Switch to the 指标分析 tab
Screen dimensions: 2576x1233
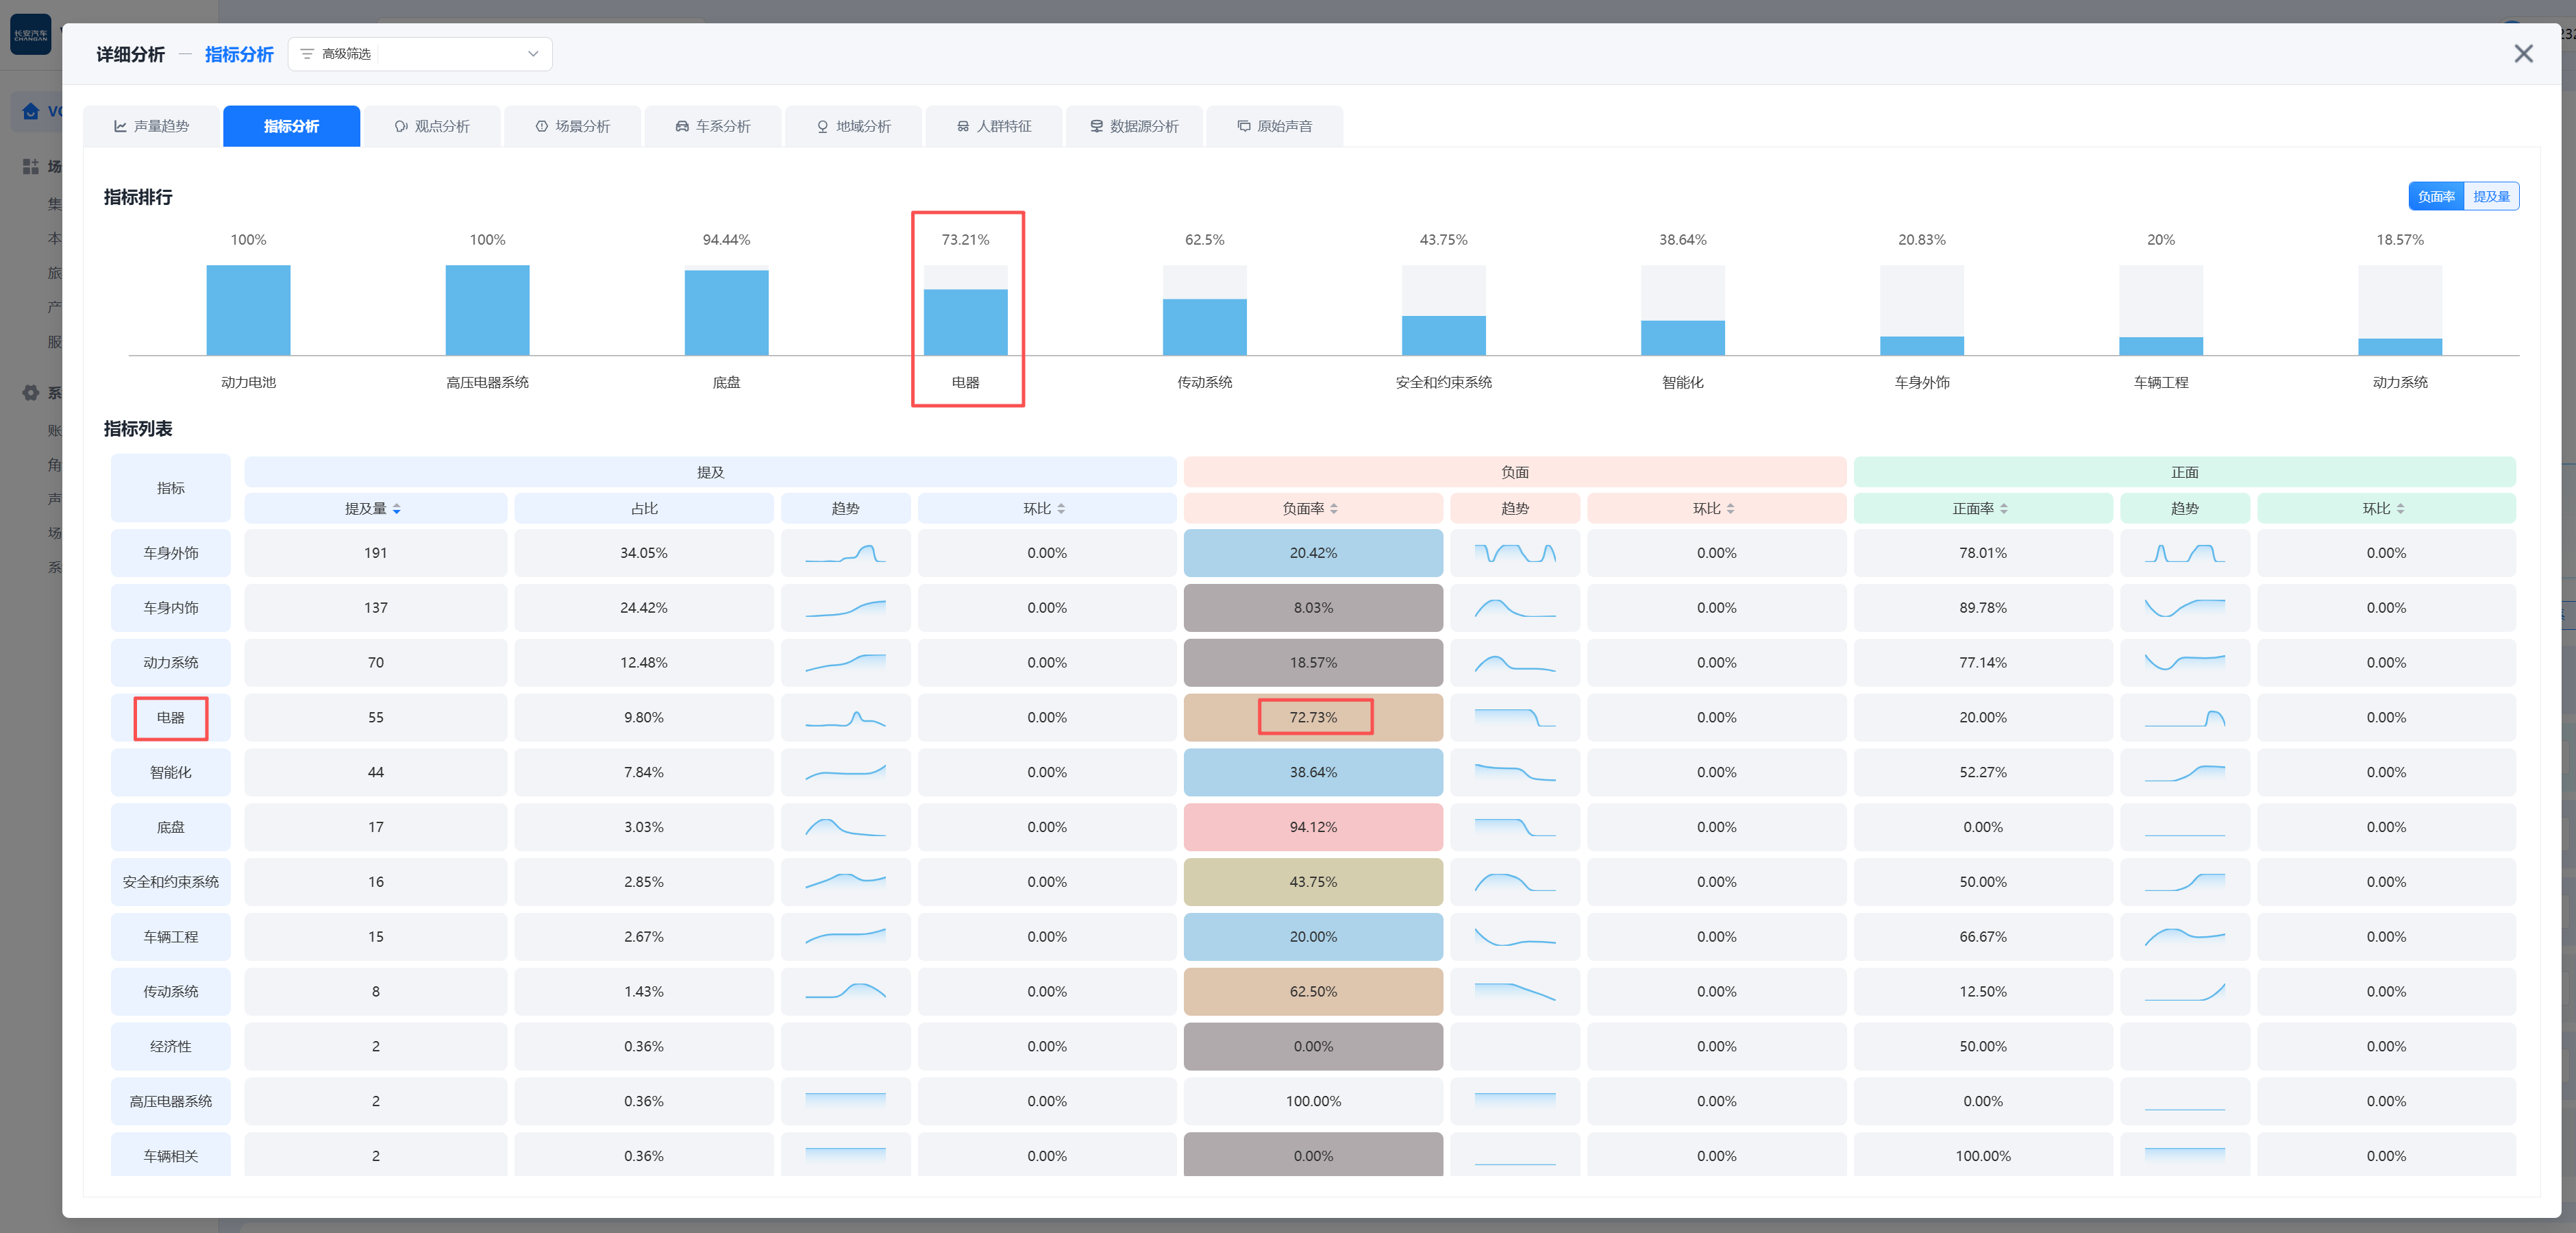click(x=291, y=126)
